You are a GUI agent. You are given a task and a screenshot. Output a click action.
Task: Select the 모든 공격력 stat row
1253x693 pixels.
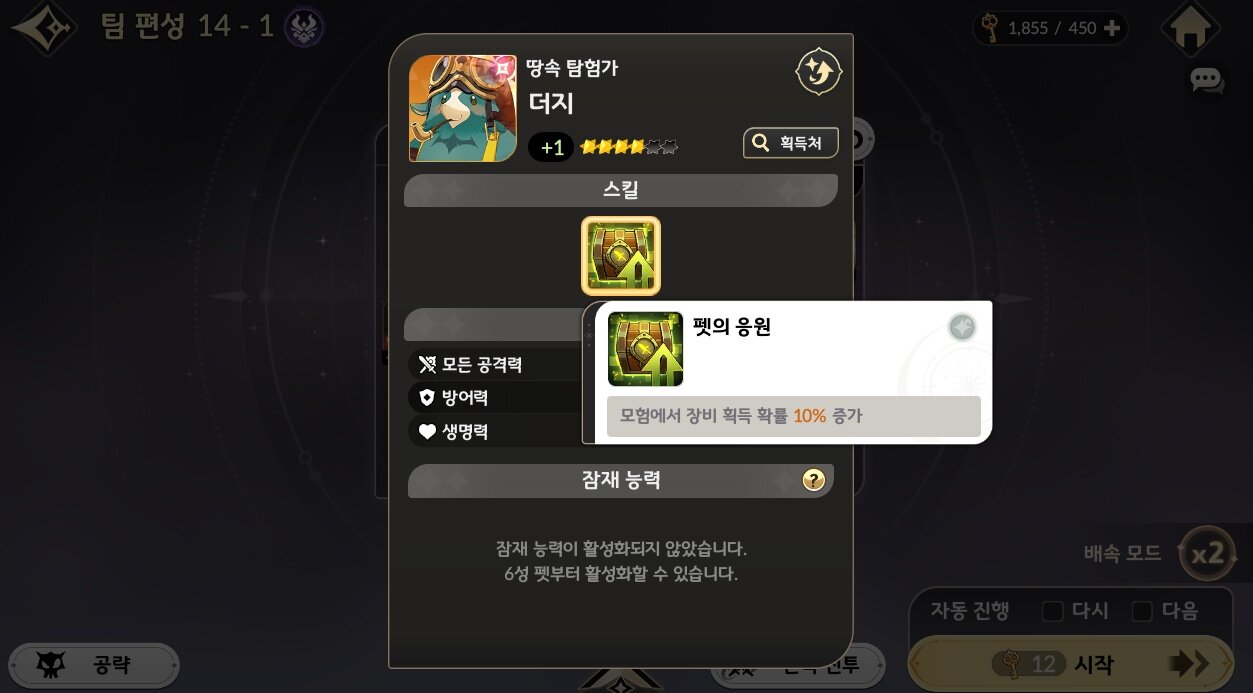click(495, 364)
